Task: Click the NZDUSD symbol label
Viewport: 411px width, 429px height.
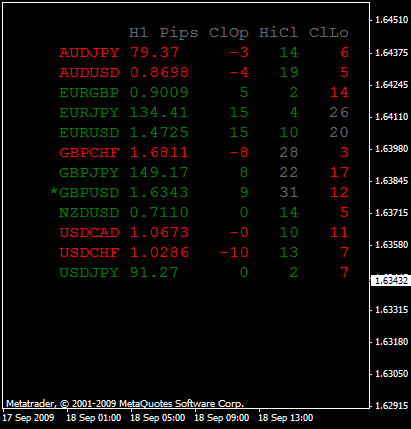Action: (x=89, y=213)
